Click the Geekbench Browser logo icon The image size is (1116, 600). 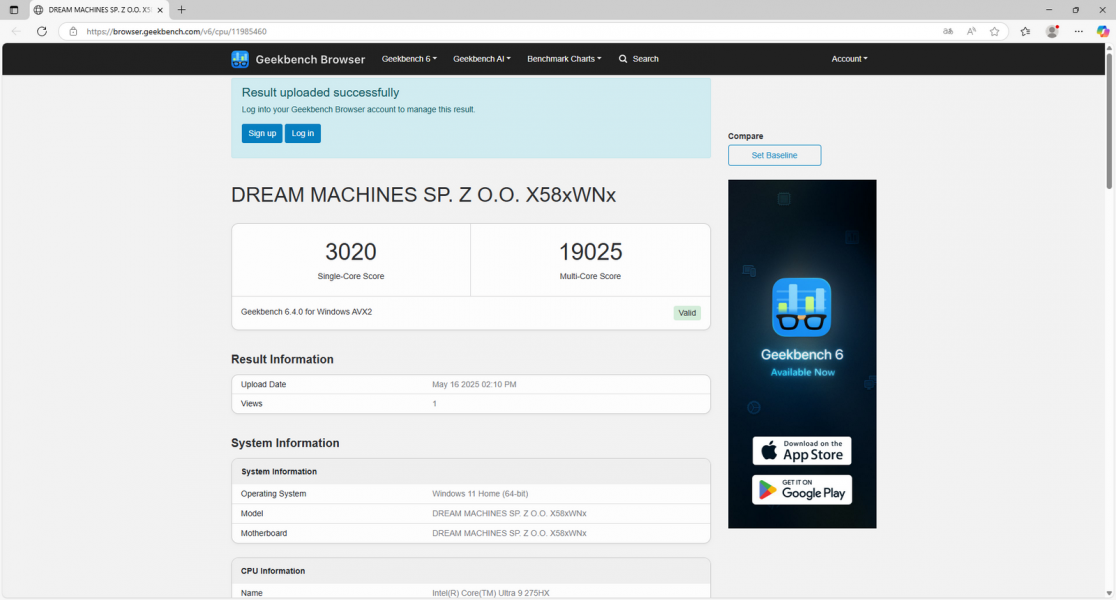point(240,59)
